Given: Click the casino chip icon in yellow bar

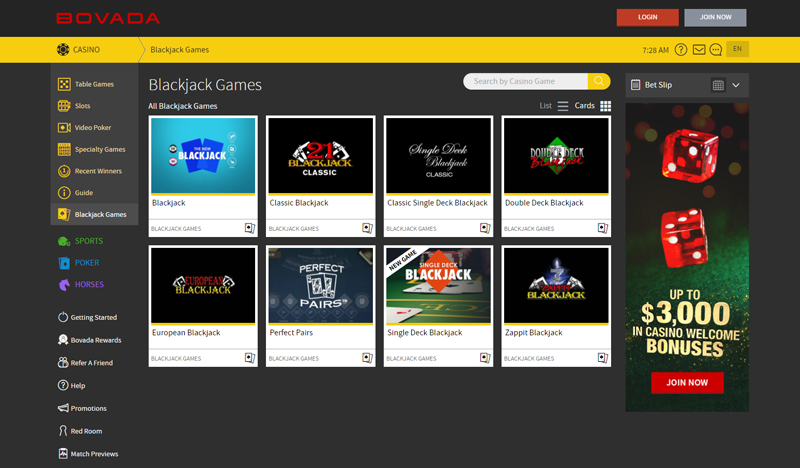Looking at the screenshot, I should (x=63, y=50).
